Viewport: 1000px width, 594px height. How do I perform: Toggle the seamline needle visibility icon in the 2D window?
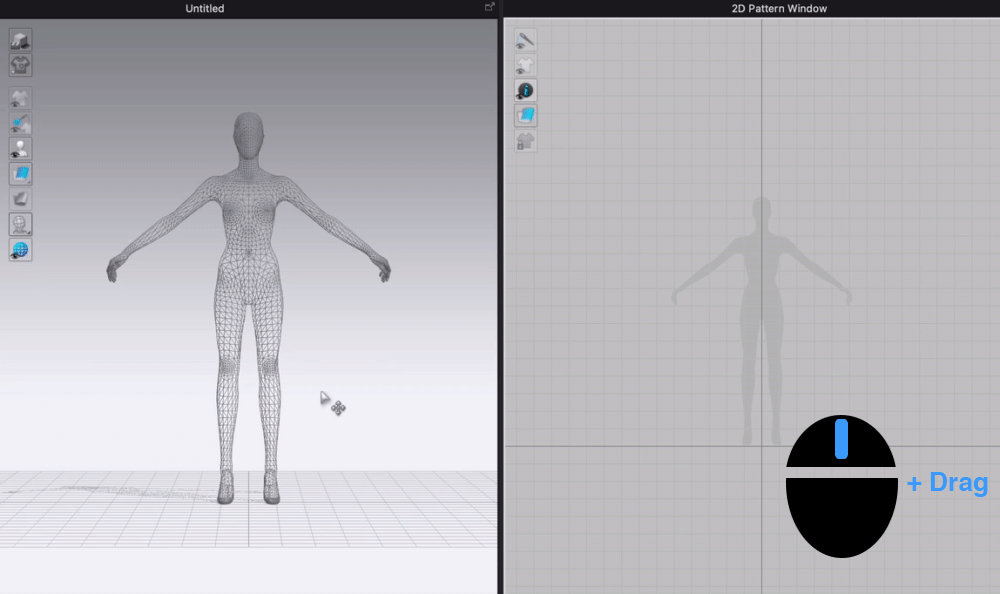coord(526,40)
